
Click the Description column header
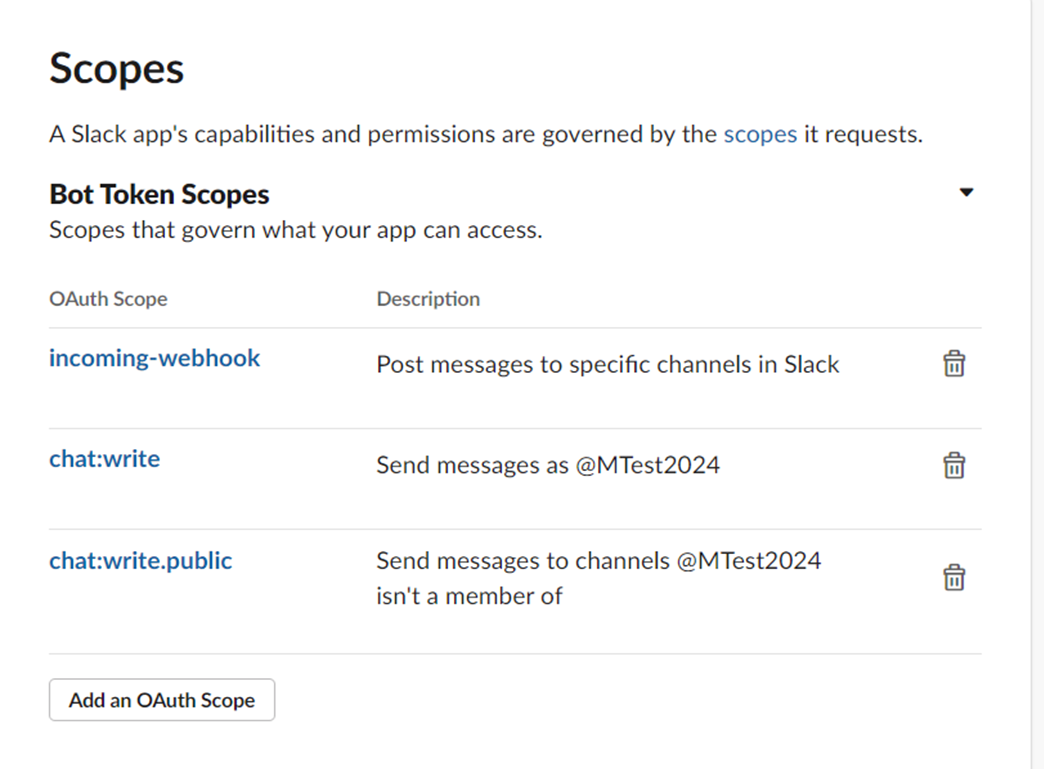428,299
